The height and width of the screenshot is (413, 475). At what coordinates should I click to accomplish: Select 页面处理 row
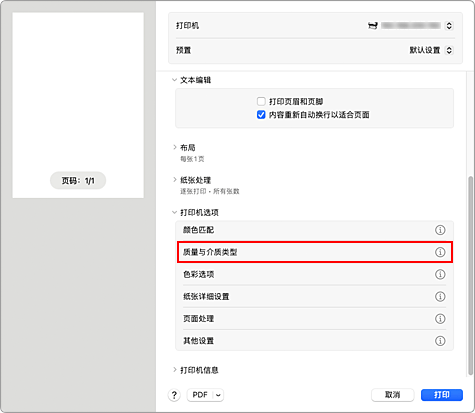(314, 319)
